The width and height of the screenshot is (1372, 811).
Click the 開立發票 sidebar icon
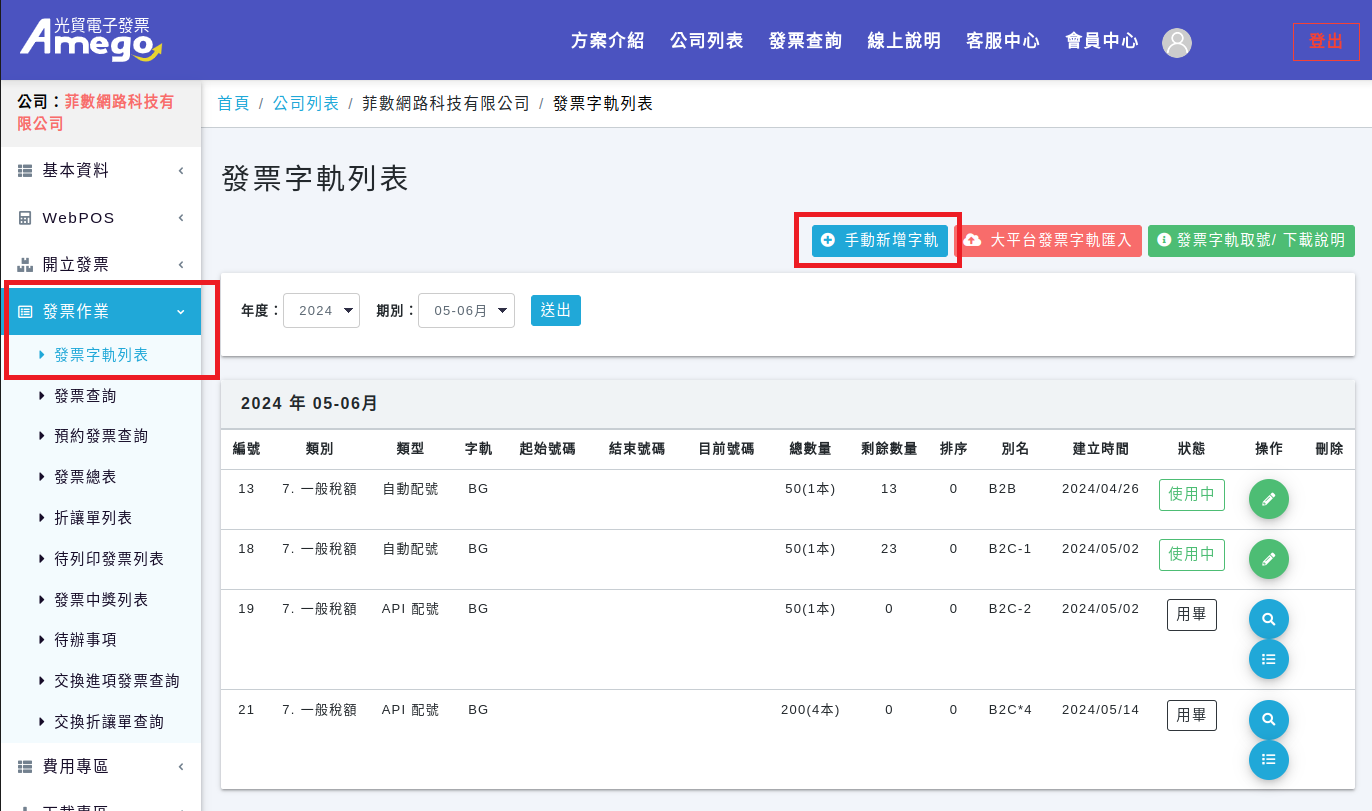tap(26, 265)
